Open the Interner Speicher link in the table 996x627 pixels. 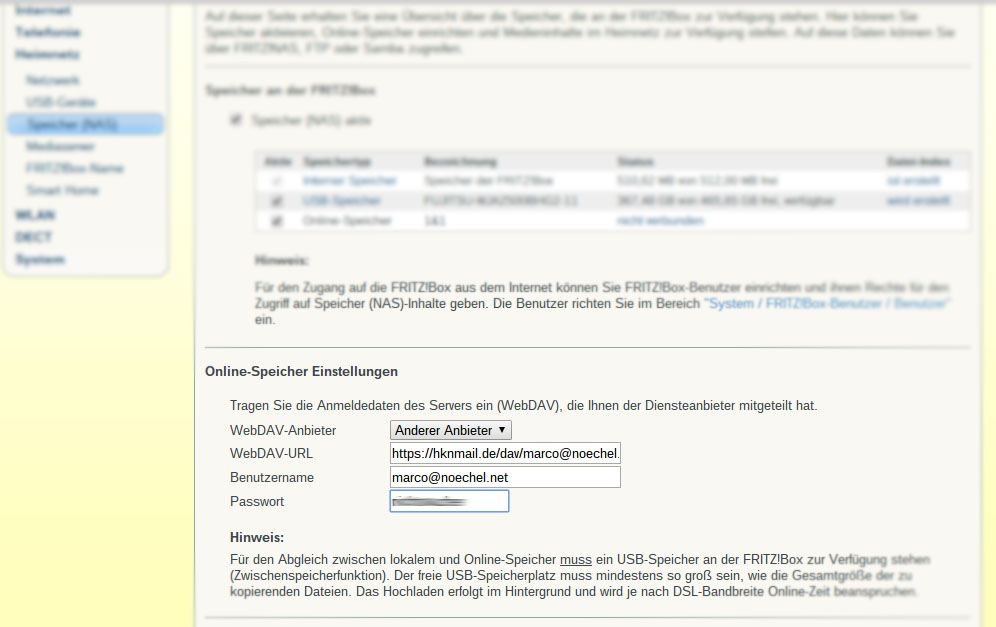[349, 180]
